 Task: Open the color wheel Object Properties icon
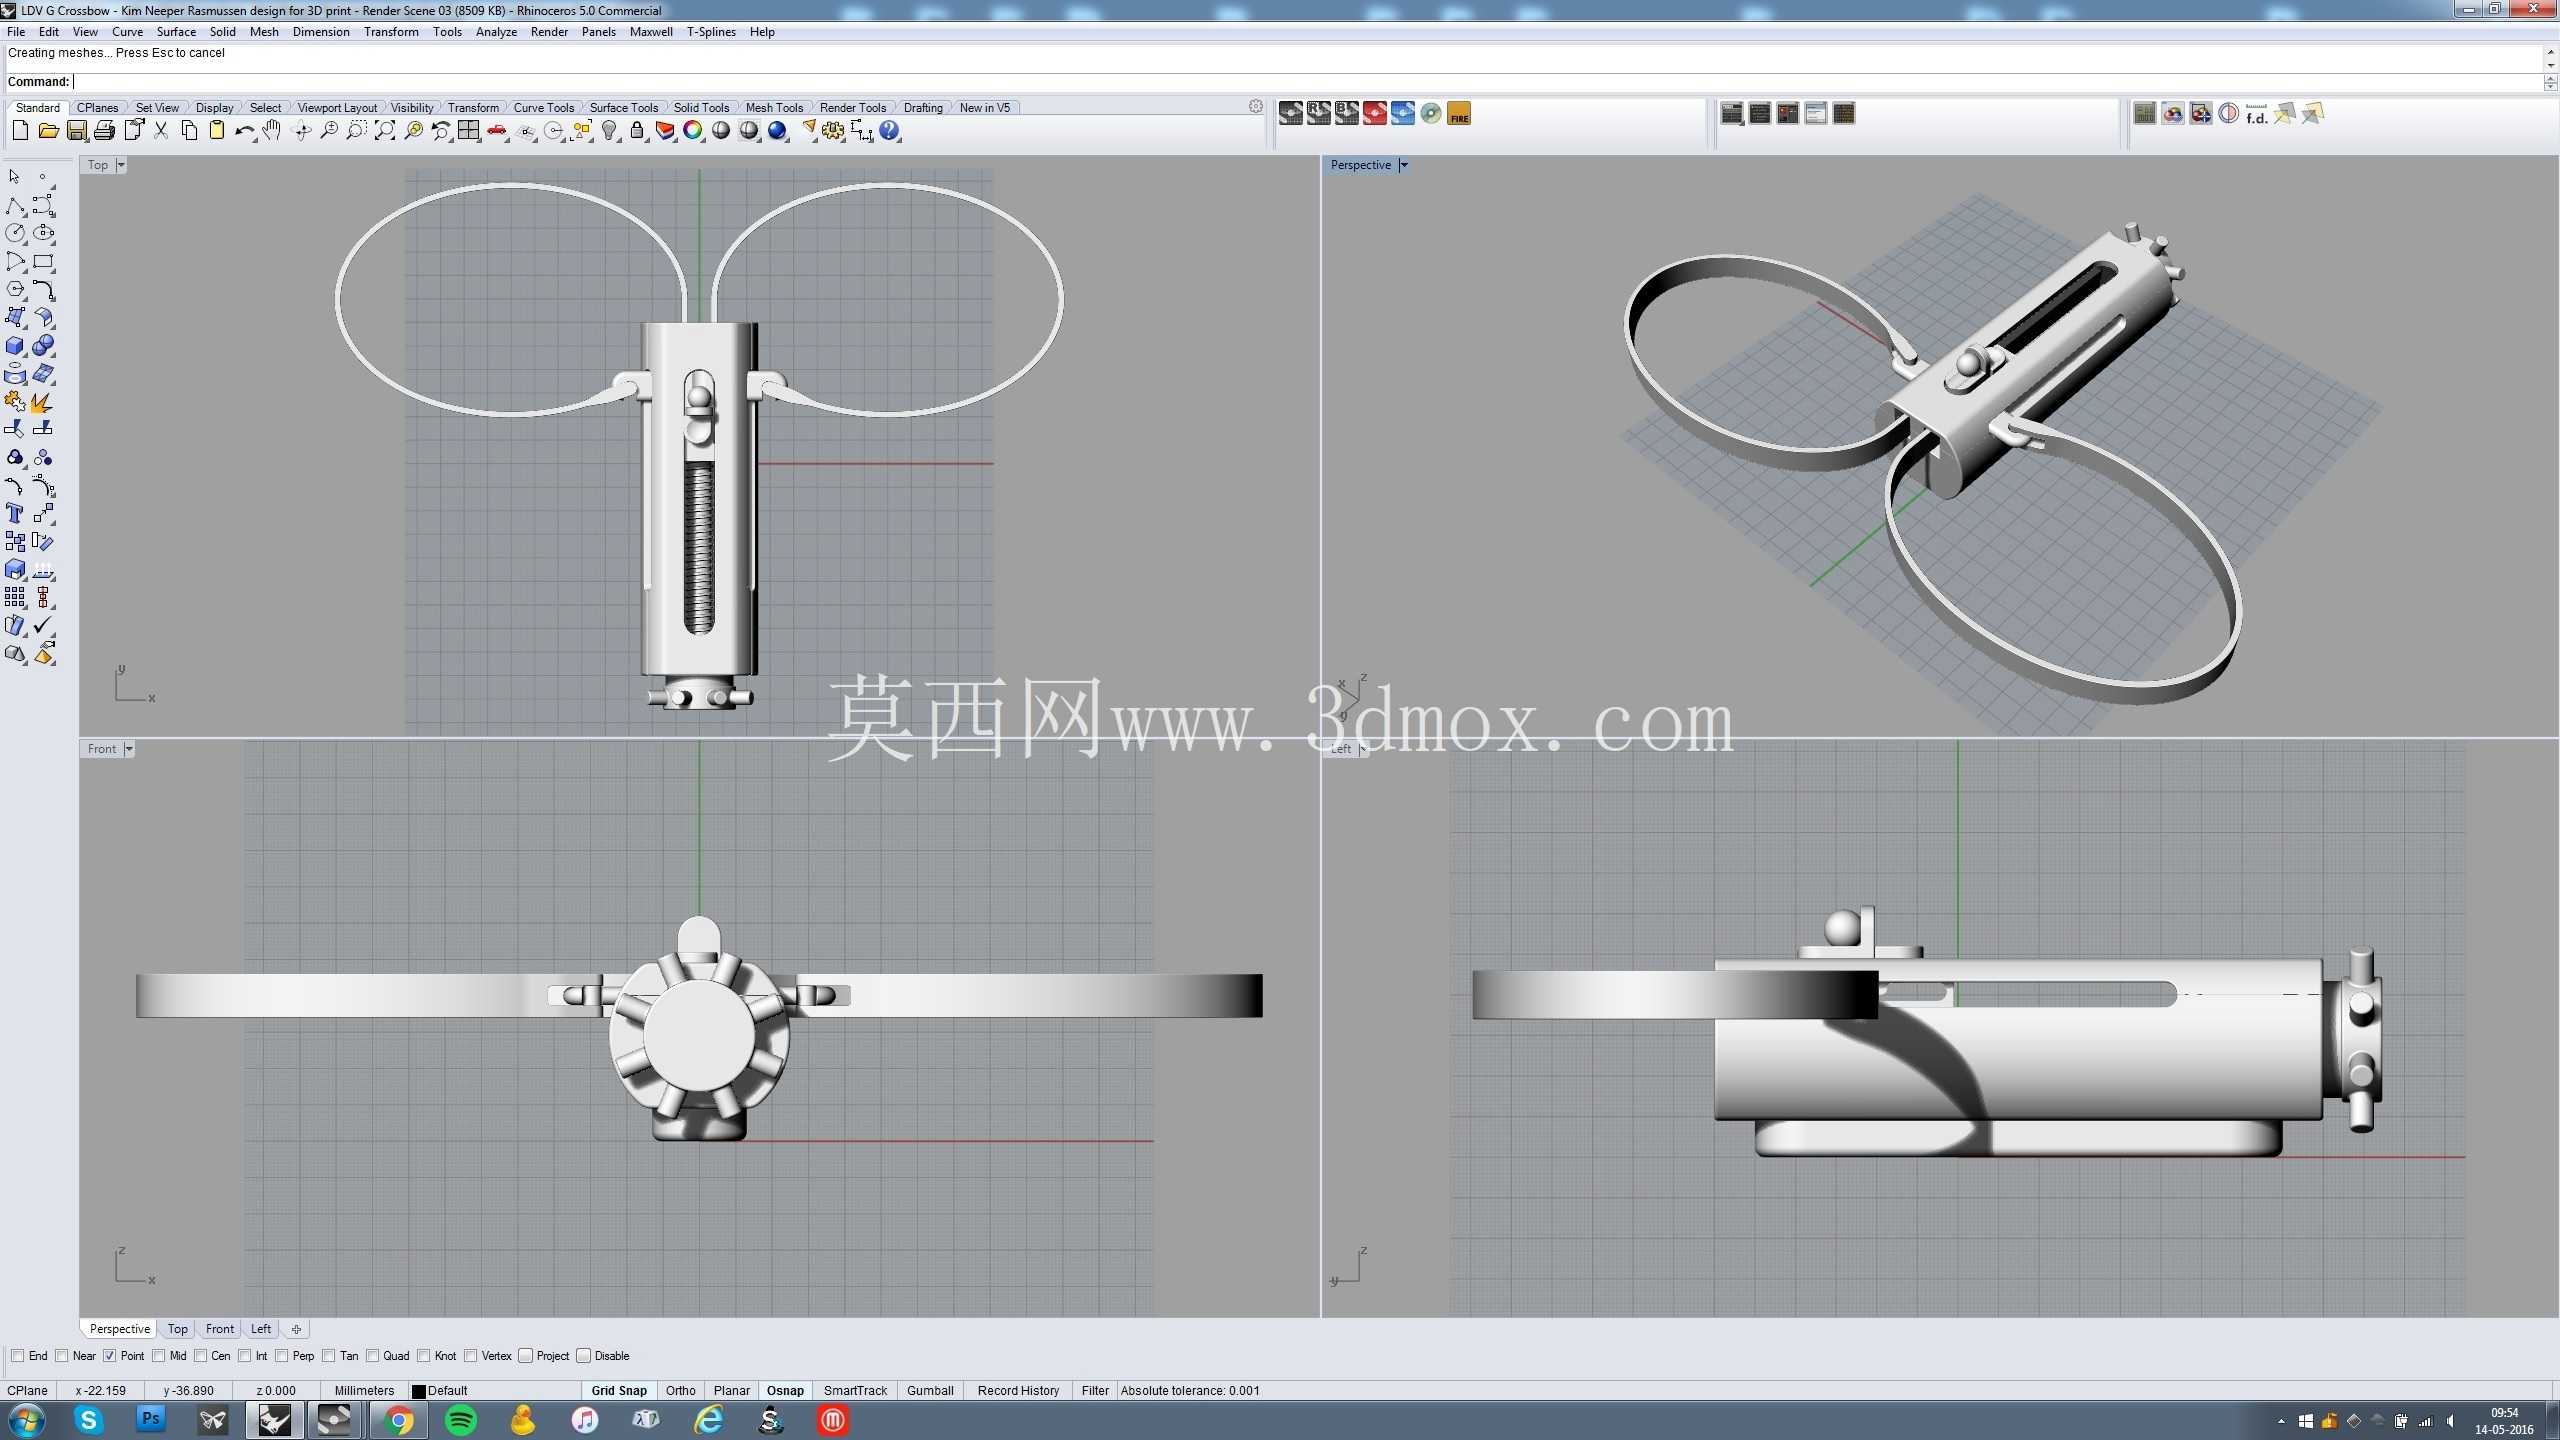693,131
